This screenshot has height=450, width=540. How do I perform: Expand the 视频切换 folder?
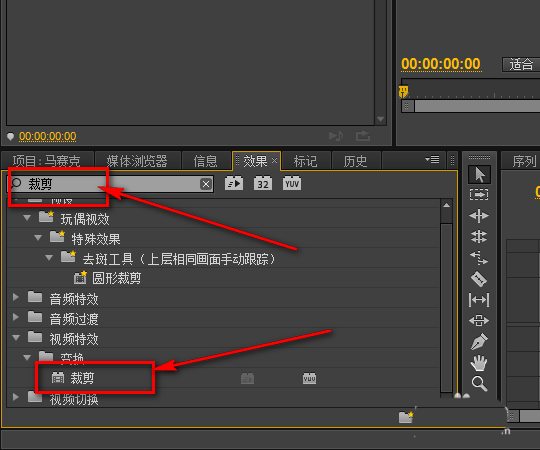pos(15,397)
